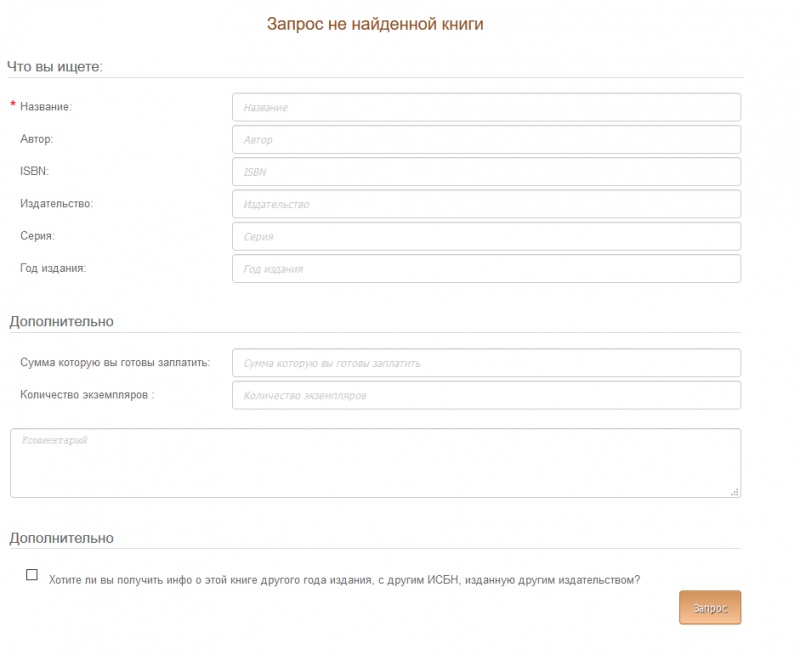Enable the other edition info checkbox
This screenshot has height=655, width=800.
point(32,575)
